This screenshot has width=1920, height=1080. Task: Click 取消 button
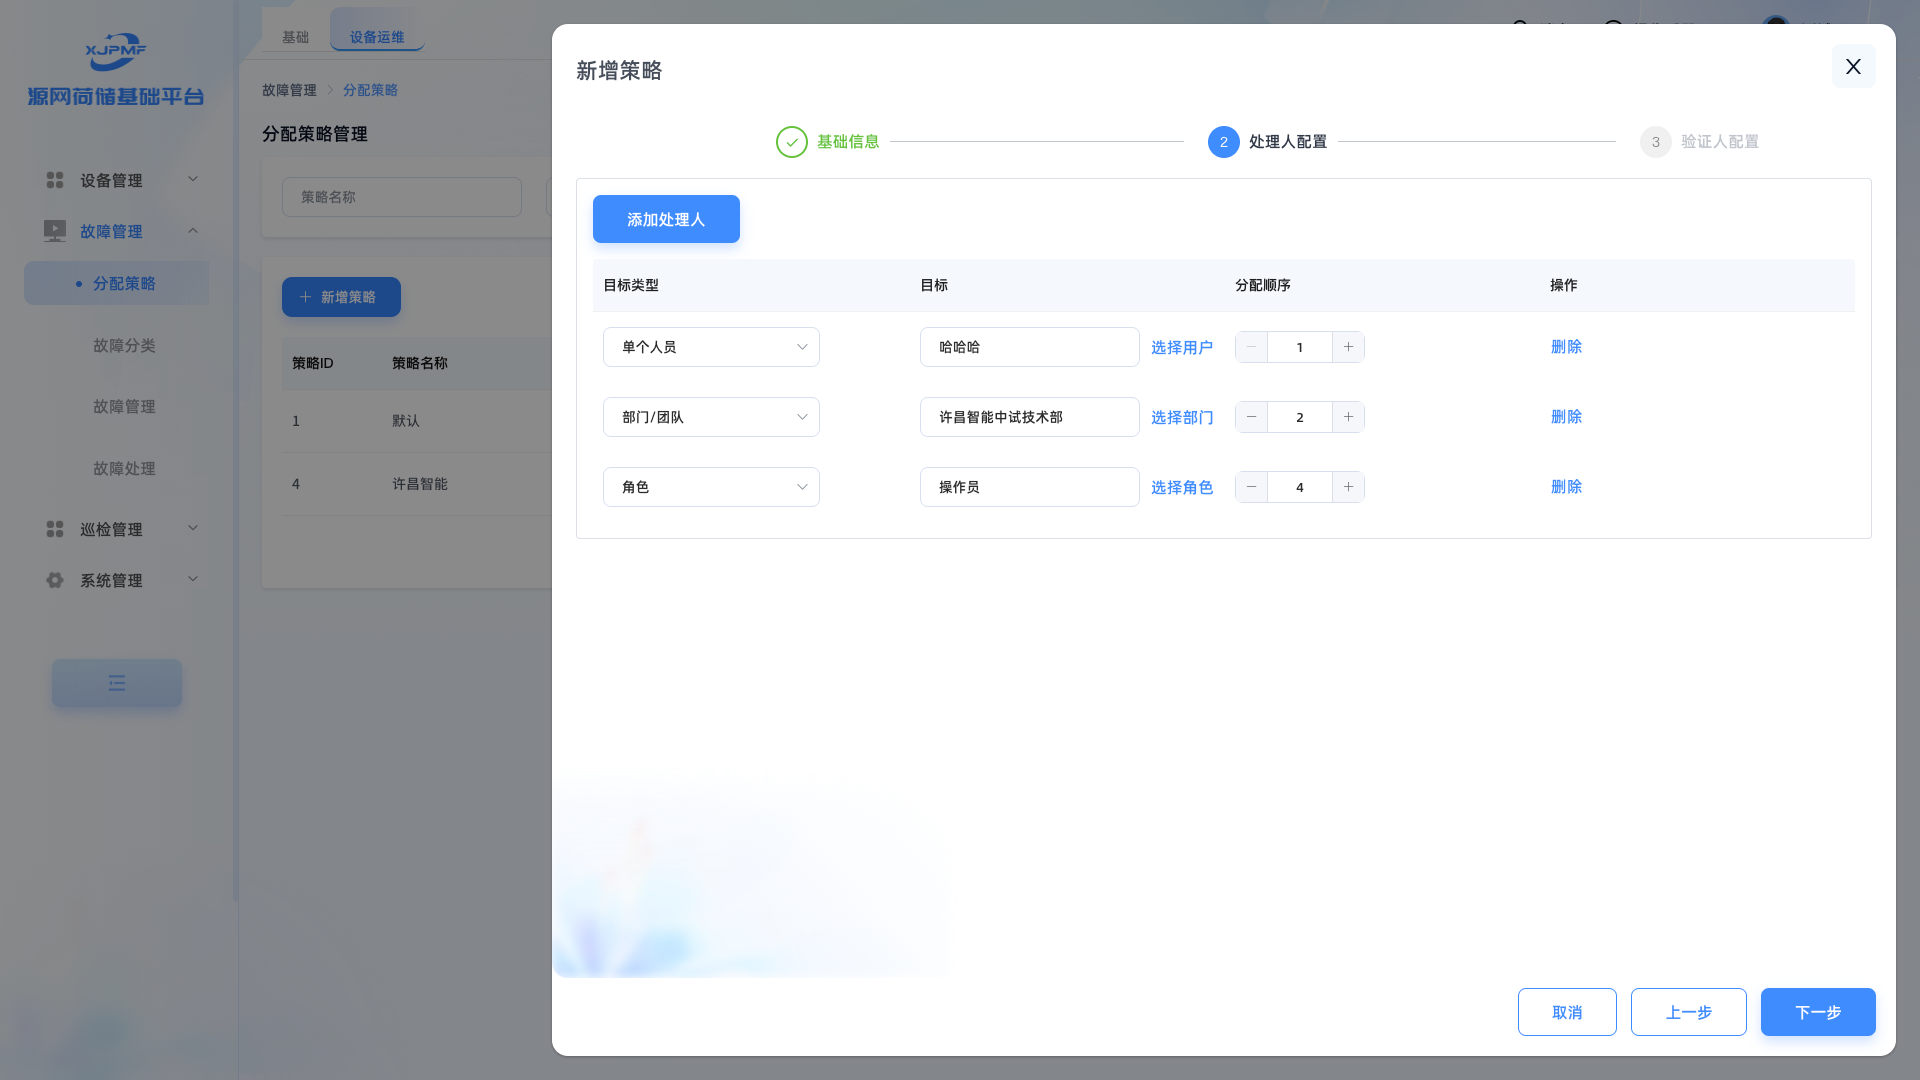pos(1566,1012)
